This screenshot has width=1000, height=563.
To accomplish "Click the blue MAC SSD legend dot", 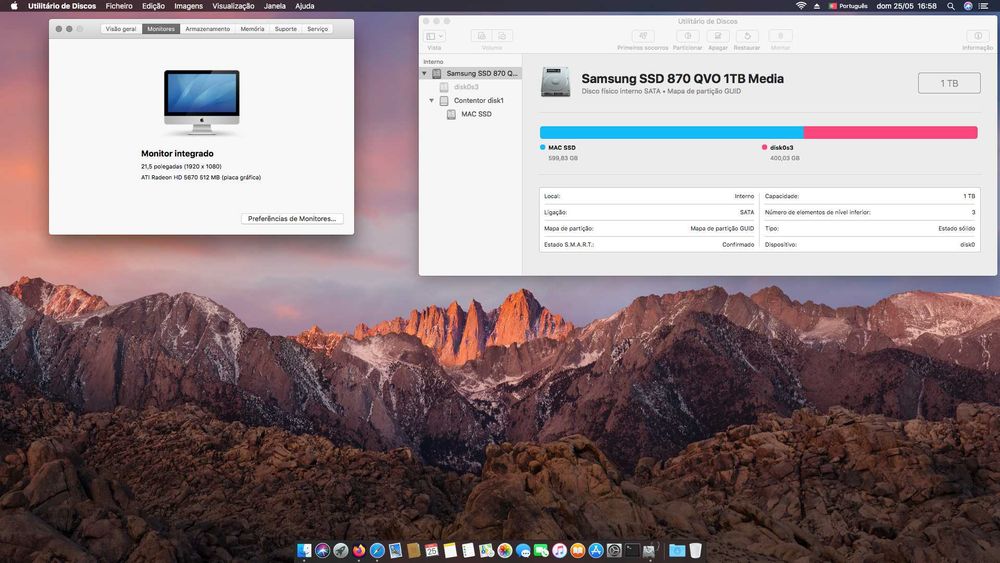I will pyautogui.click(x=543, y=147).
